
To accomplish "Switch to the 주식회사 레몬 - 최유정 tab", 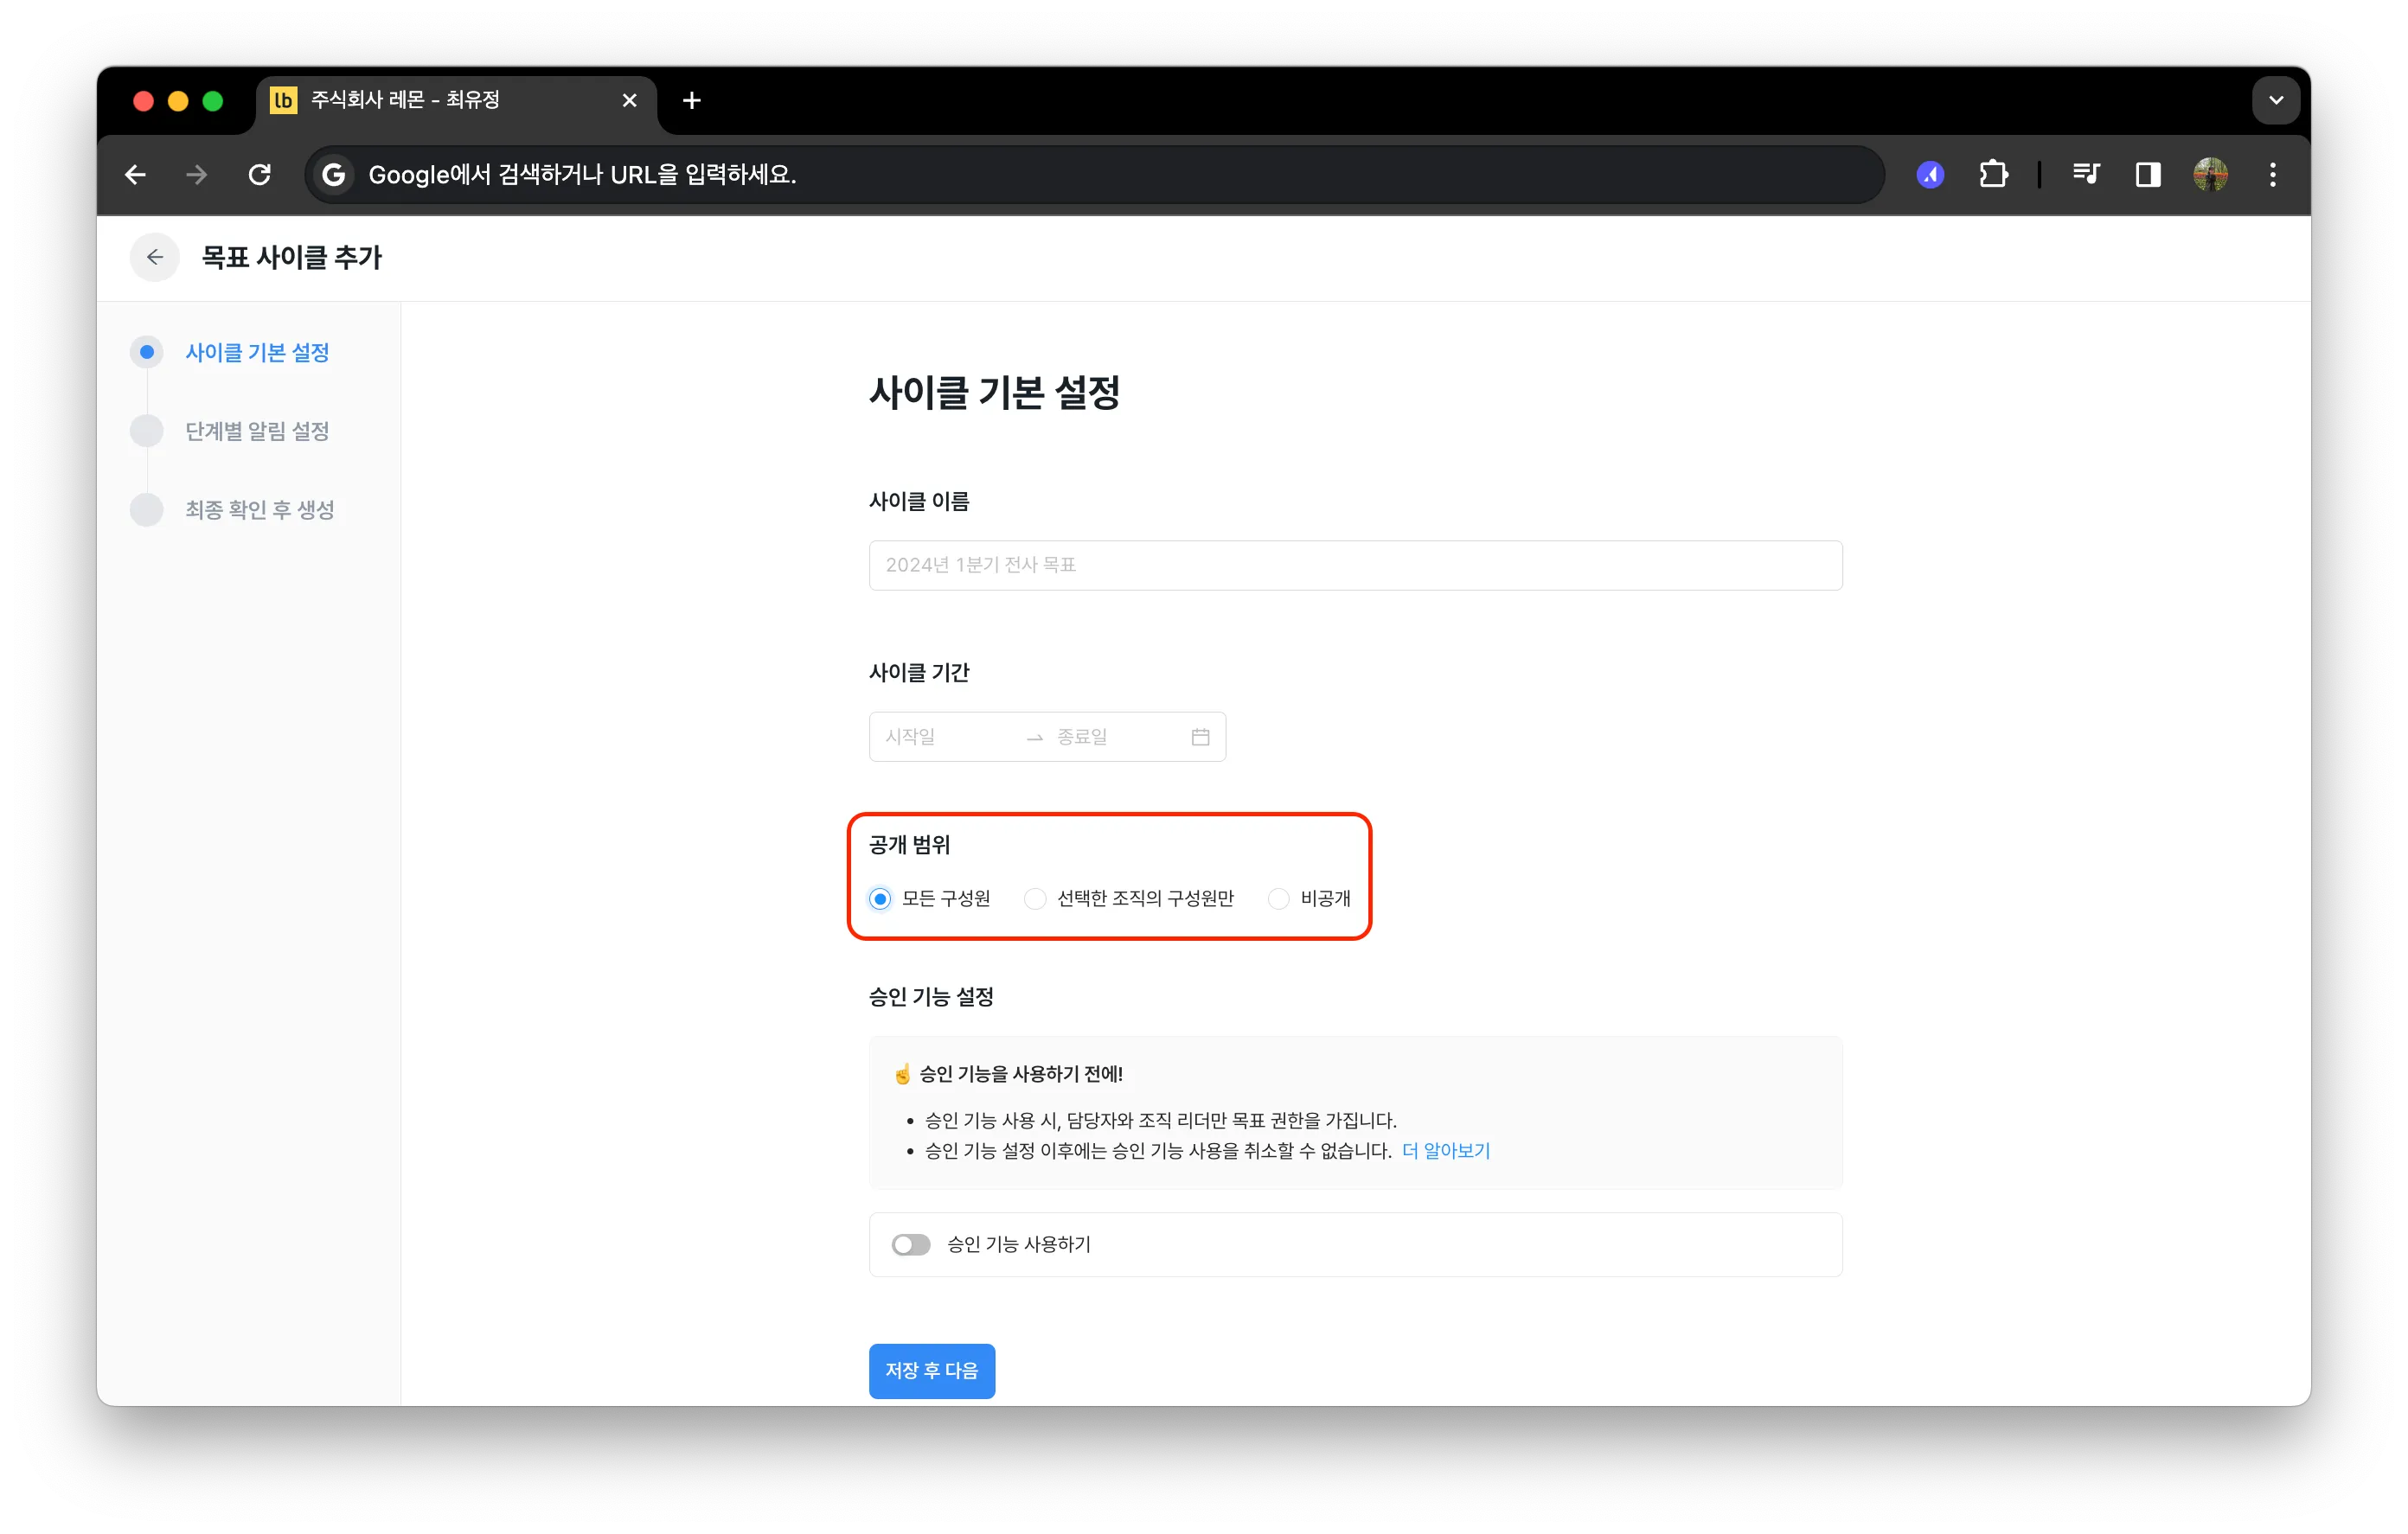I will click(455, 100).
